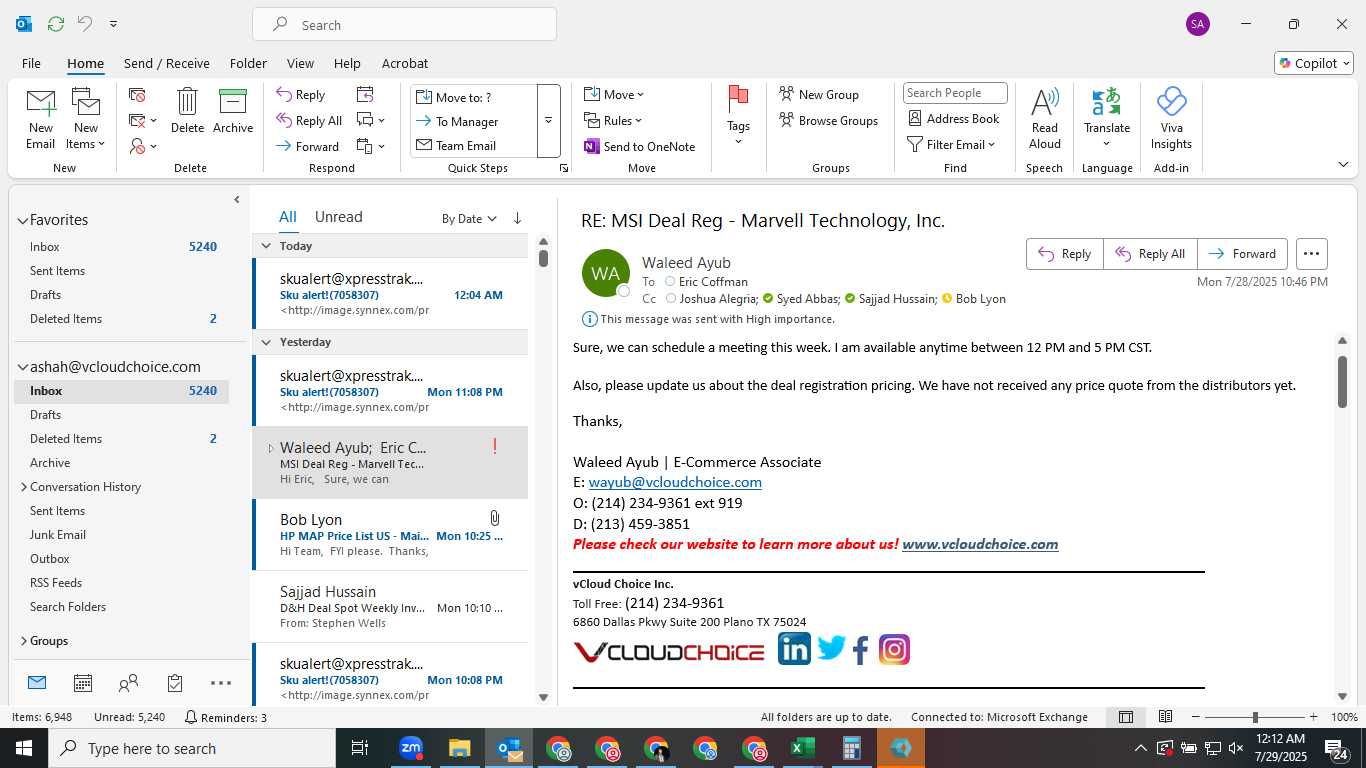Click New Group in Groups section
1366x768 pixels.
pos(819,94)
